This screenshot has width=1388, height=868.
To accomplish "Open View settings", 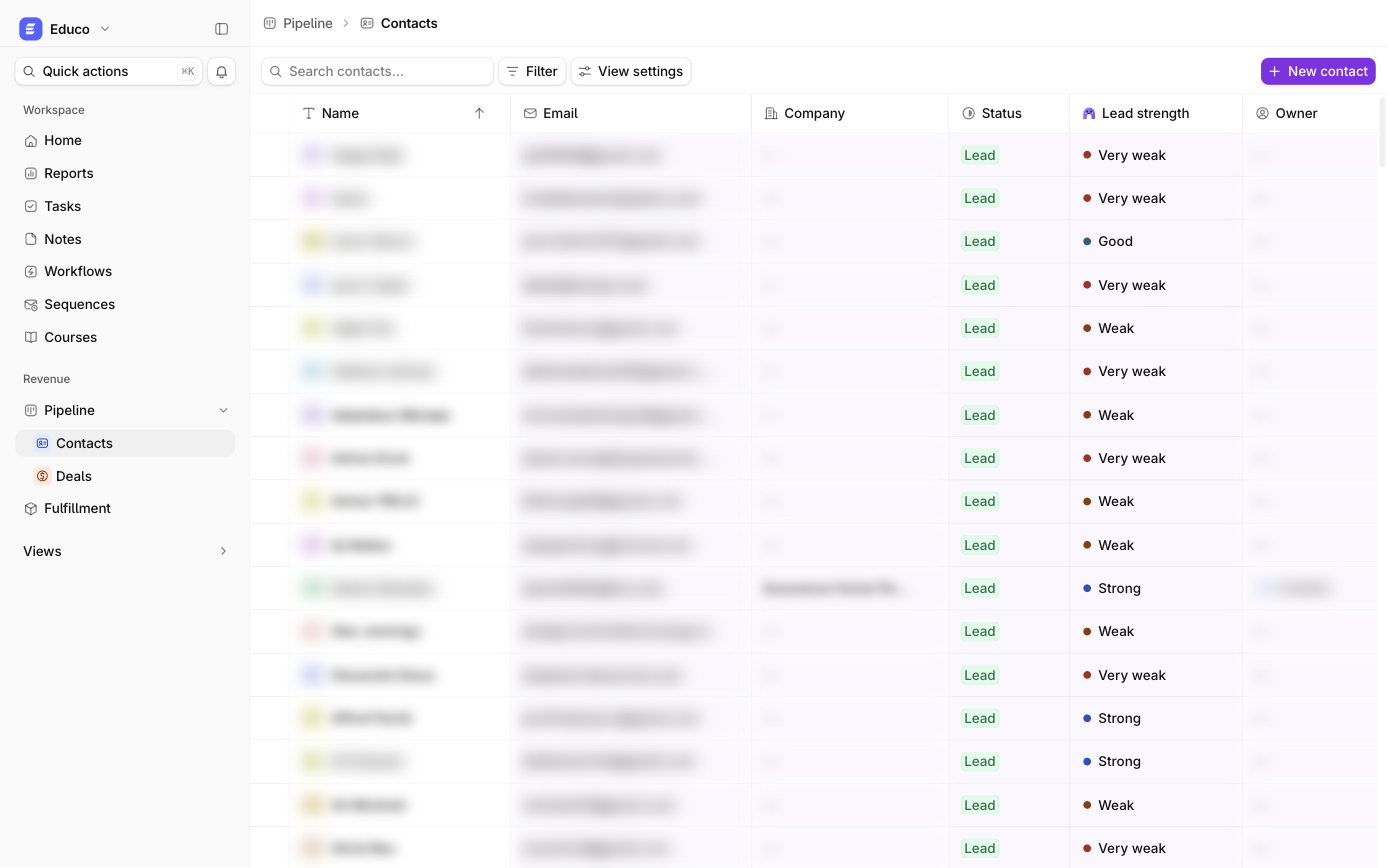I will 631,71.
